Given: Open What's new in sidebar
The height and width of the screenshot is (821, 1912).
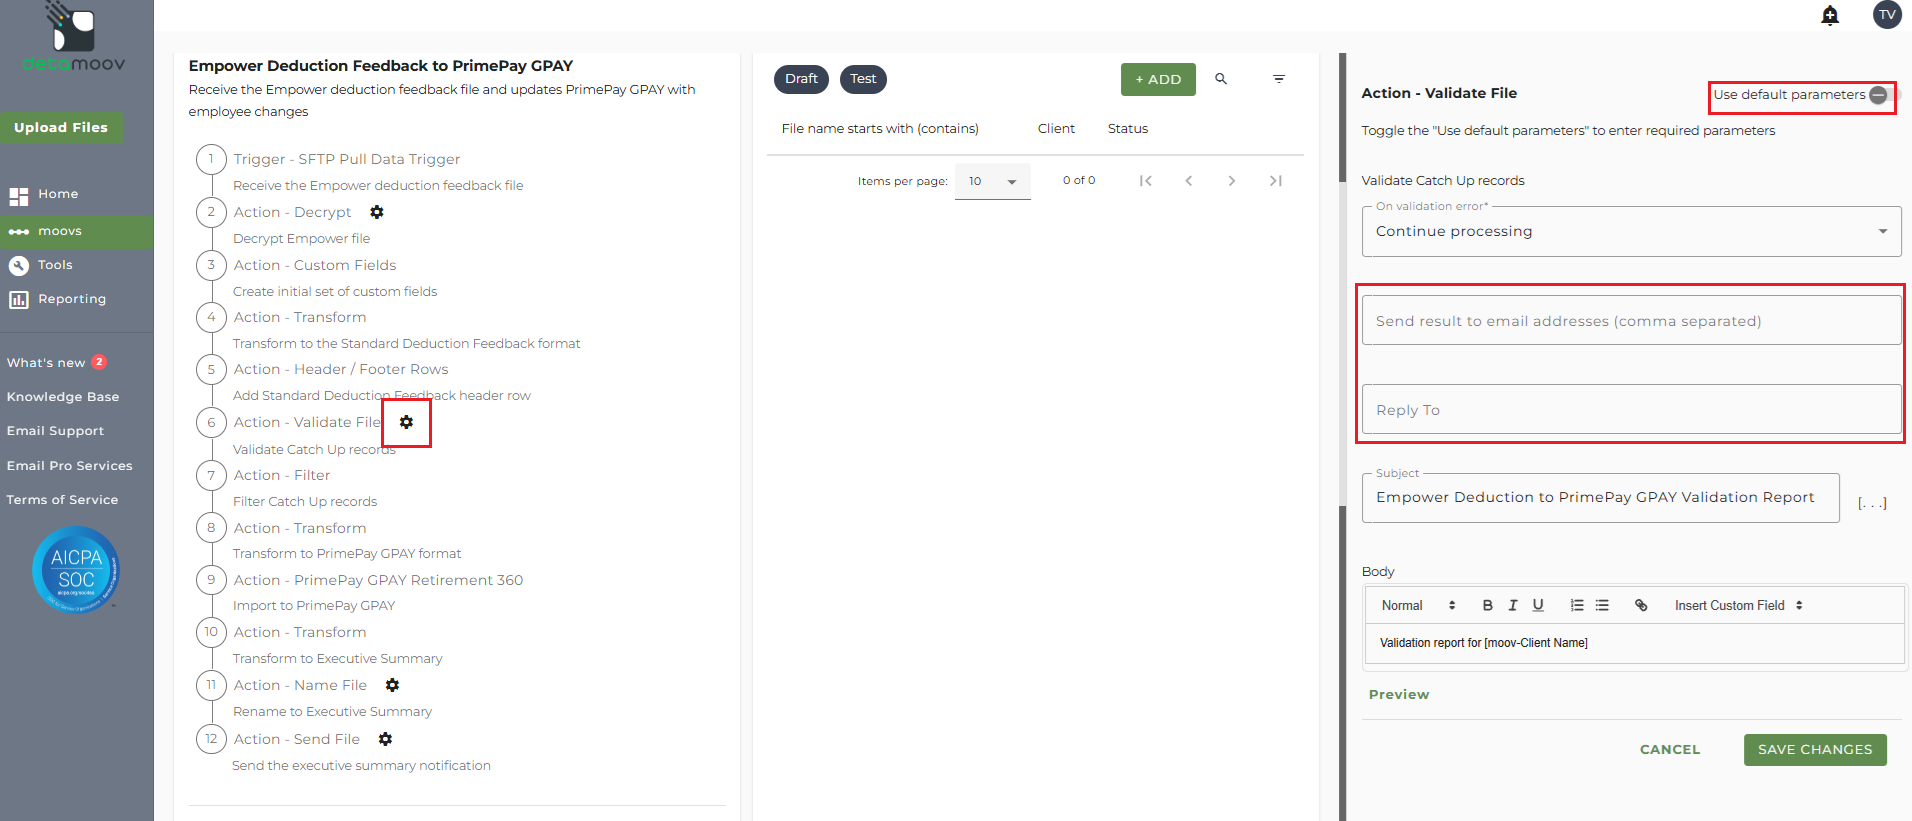Looking at the screenshot, I should tap(46, 363).
